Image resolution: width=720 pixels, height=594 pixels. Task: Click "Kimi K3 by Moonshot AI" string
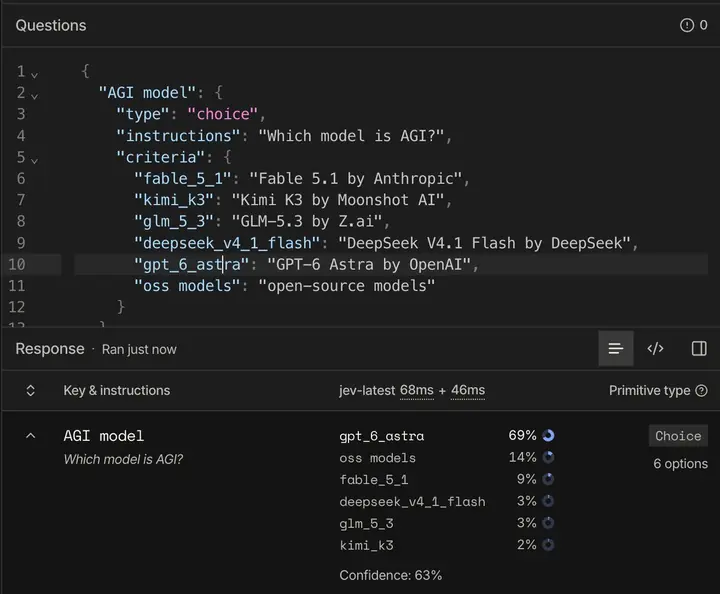coord(338,200)
